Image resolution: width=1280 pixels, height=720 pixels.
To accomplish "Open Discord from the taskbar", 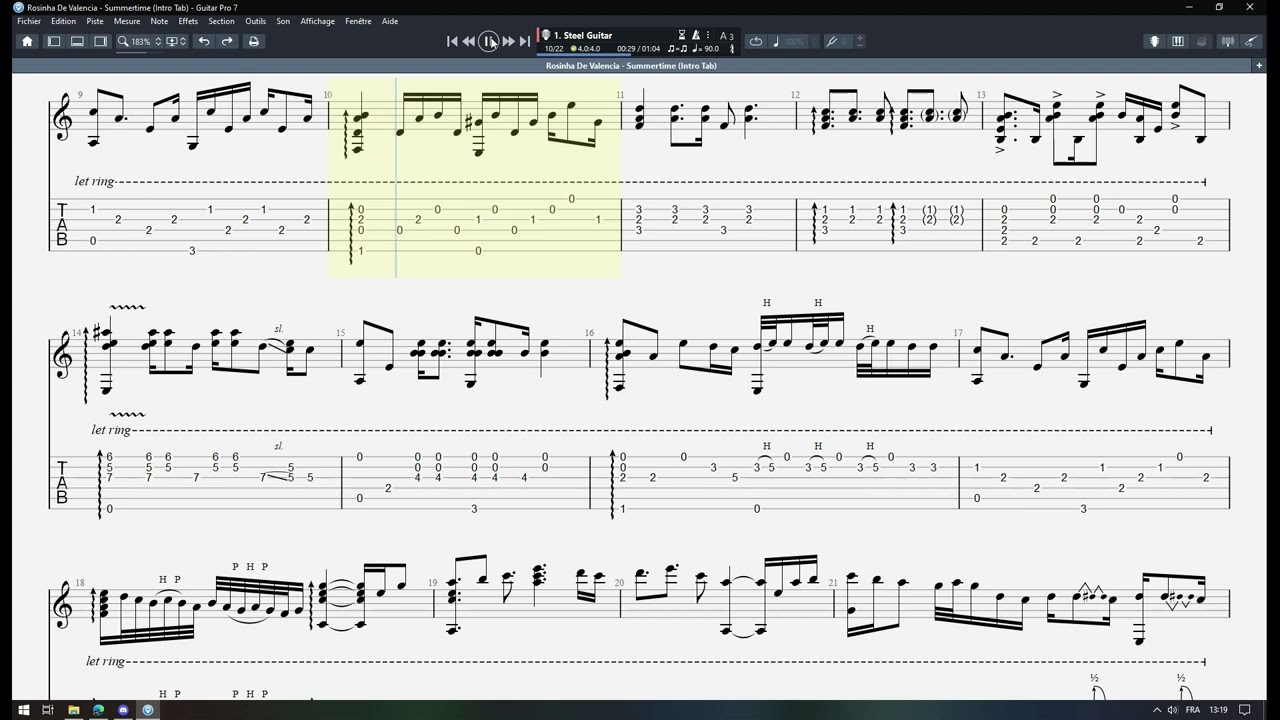I will point(123,710).
